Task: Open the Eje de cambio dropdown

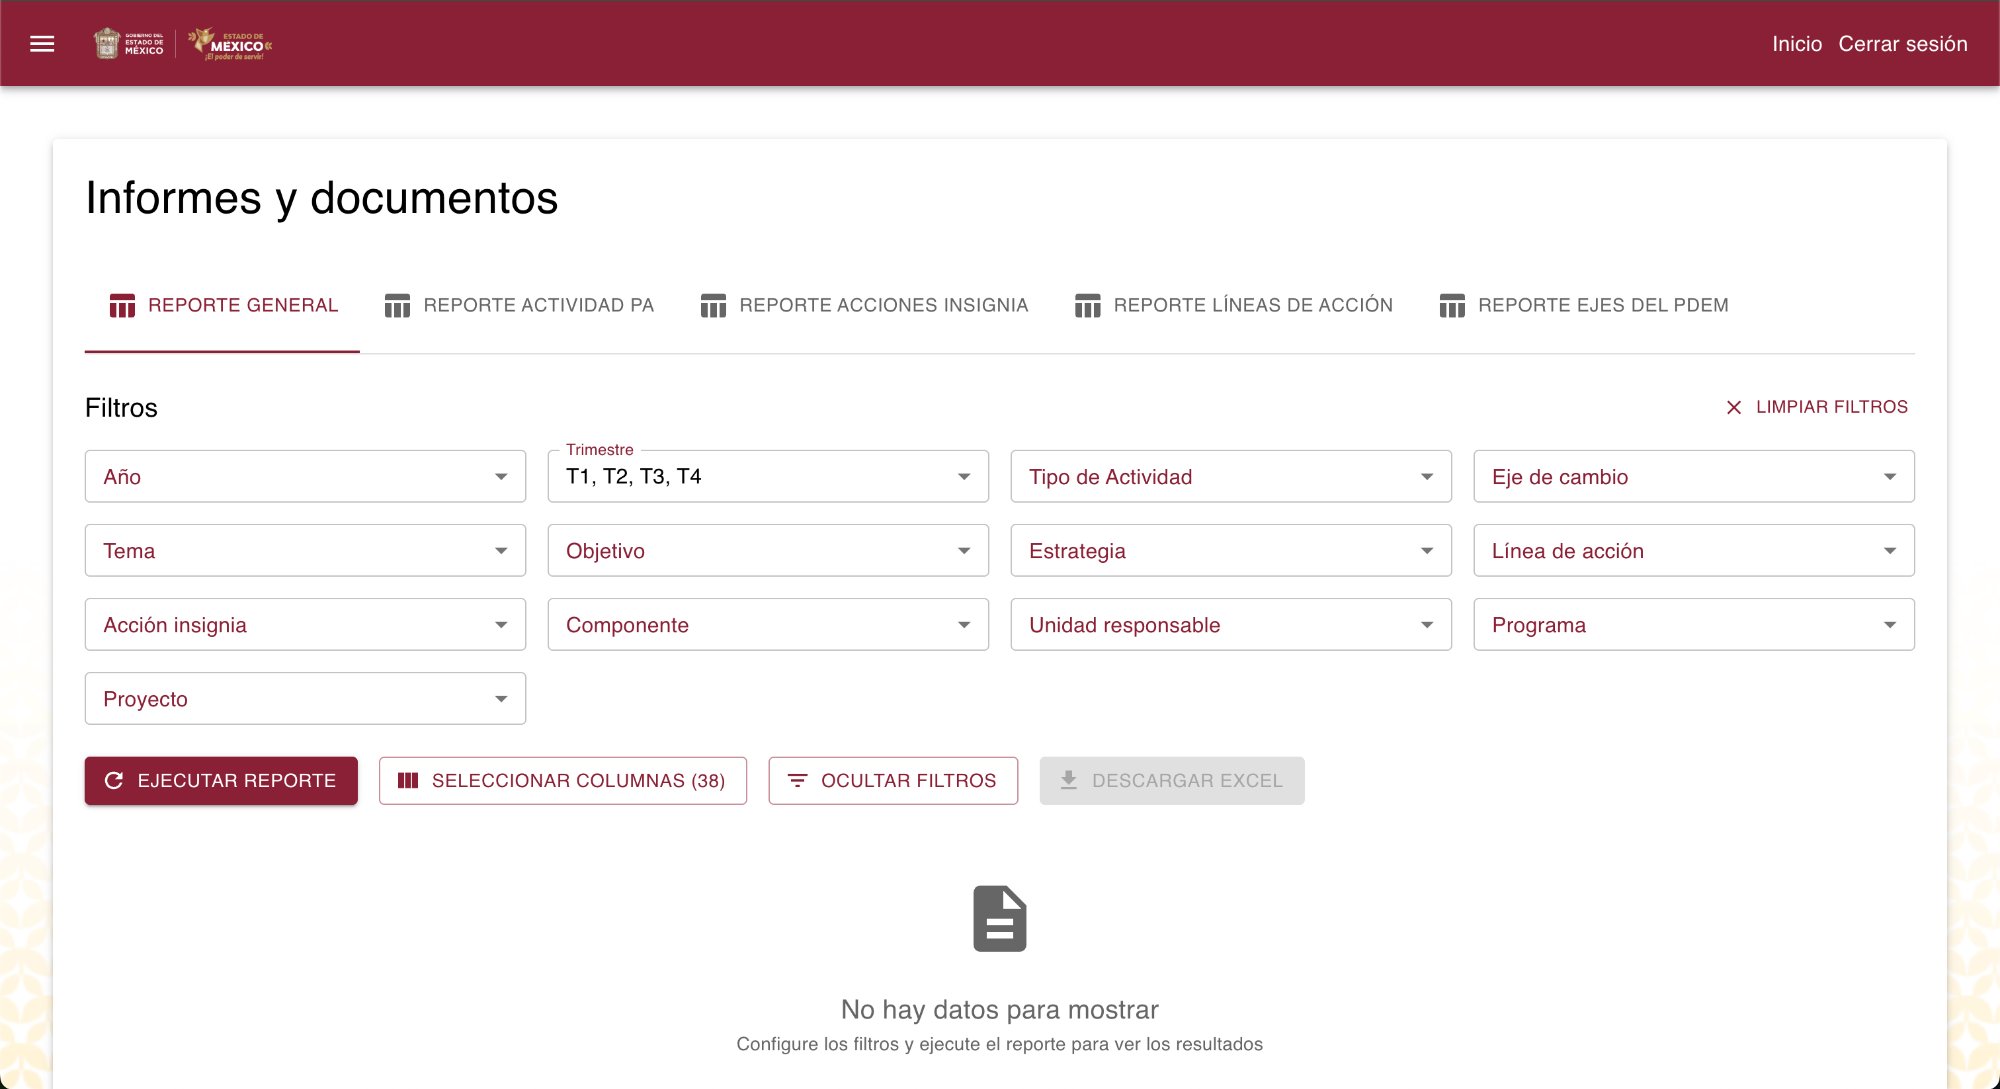Action: pyautogui.click(x=1693, y=477)
